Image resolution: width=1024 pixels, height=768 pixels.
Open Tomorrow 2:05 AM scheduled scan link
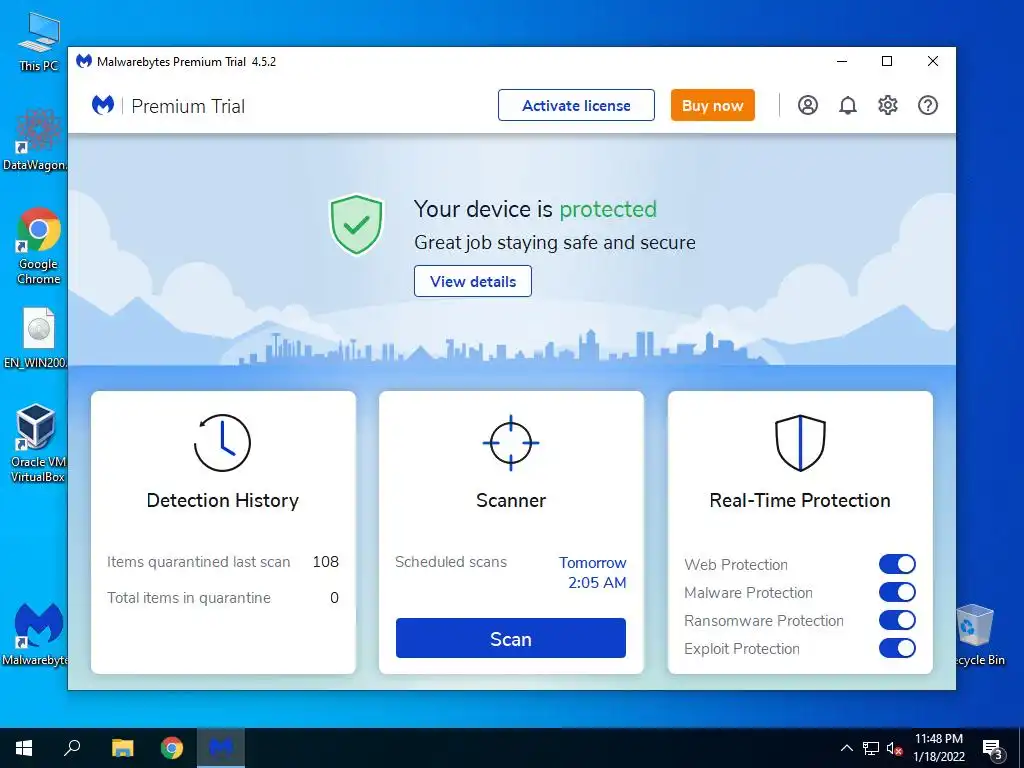click(x=593, y=573)
